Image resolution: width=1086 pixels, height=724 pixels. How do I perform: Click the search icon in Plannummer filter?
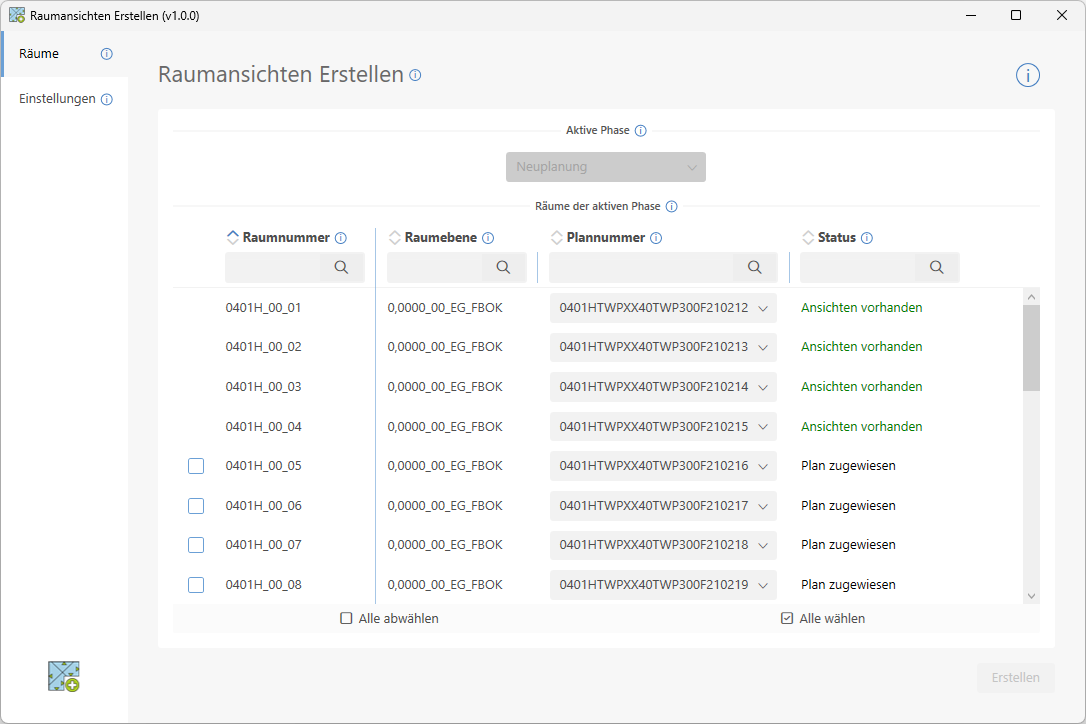coord(755,267)
